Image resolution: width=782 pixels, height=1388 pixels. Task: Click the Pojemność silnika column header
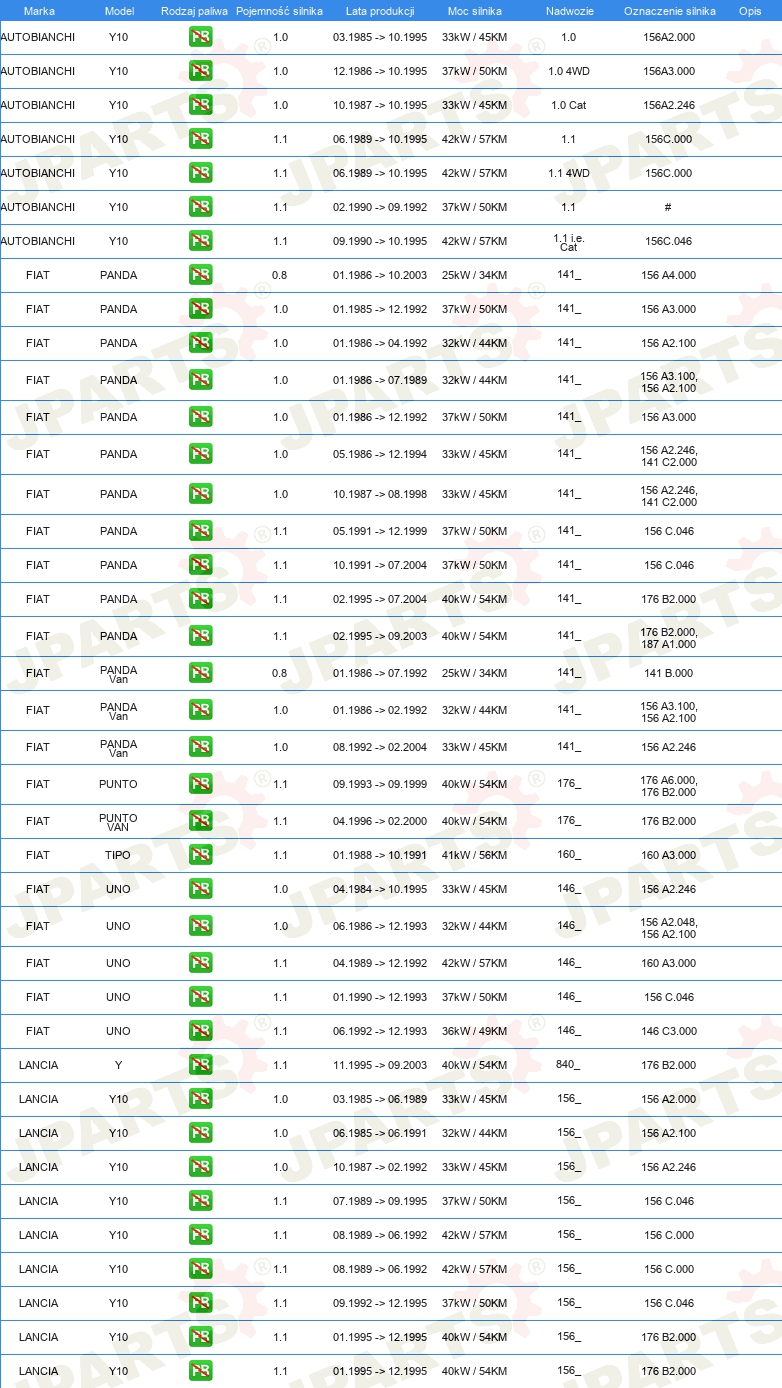tap(280, 11)
